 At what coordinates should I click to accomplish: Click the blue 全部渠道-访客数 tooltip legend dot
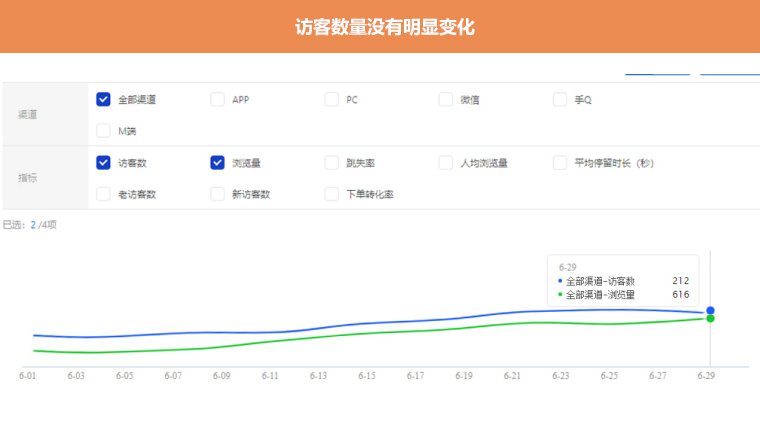point(560,282)
